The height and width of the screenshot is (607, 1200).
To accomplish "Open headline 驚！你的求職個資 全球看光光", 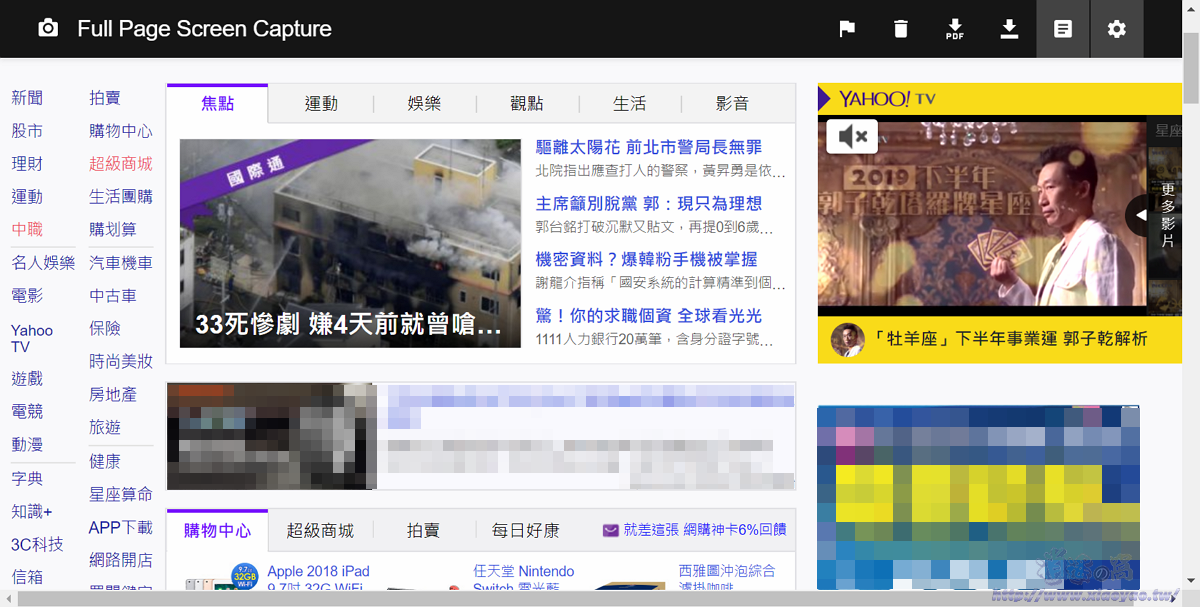I will [649, 316].
